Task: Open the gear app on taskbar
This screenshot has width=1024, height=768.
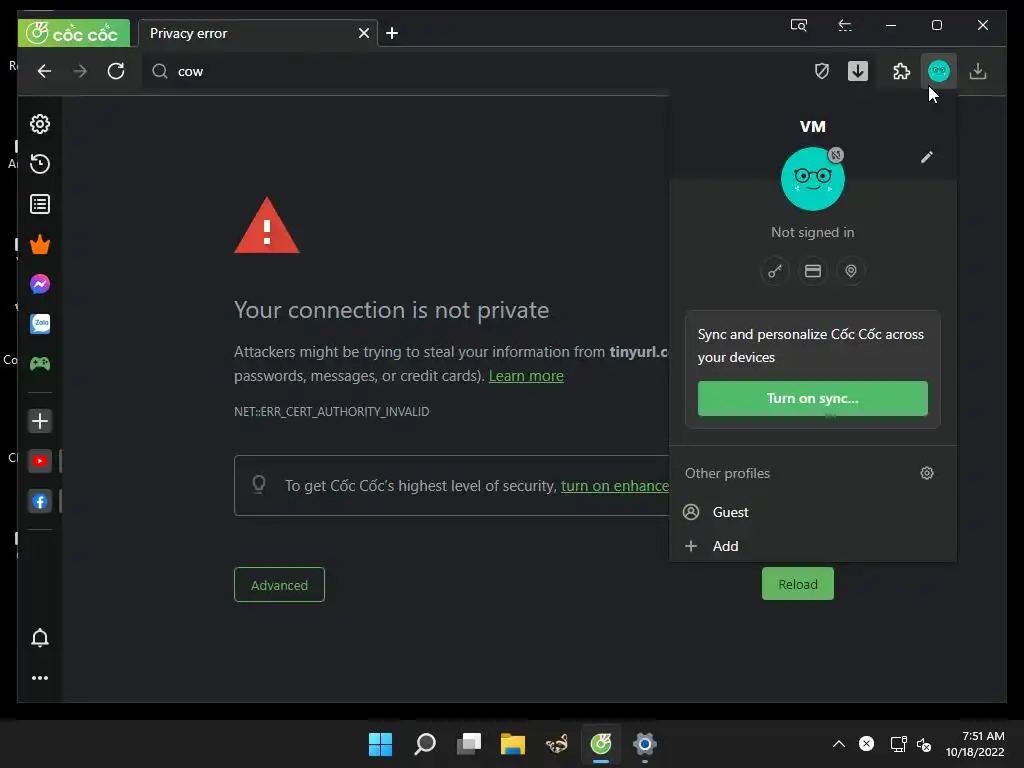Action: coord(645,744)
